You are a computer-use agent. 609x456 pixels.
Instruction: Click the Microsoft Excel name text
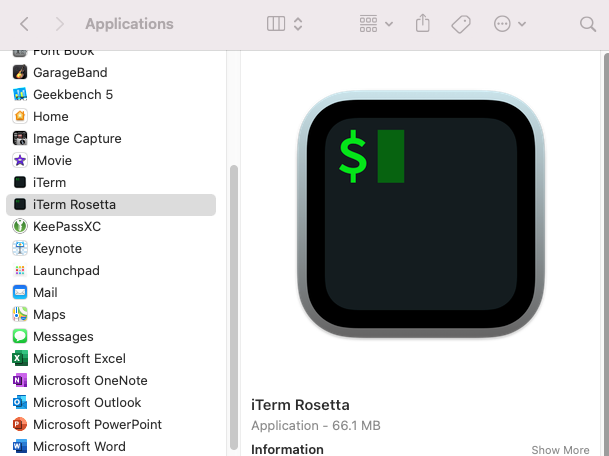pyautogui.click(x=79, y=359)
